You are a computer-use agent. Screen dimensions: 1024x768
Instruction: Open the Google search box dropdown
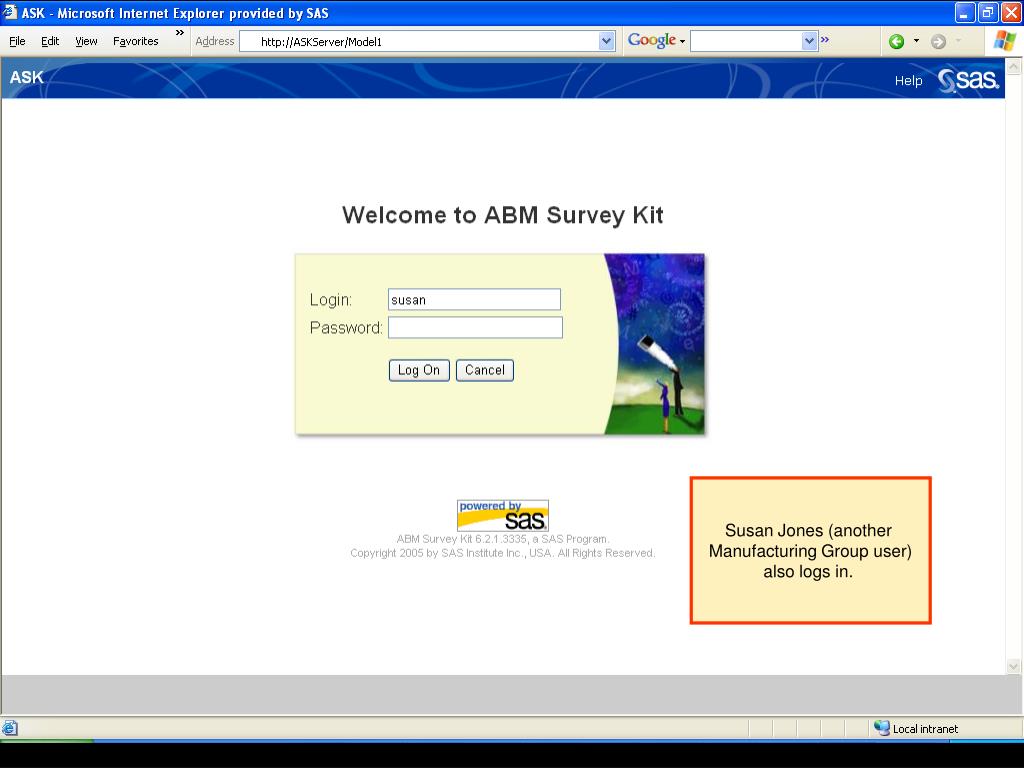click(x=810, y=41)
